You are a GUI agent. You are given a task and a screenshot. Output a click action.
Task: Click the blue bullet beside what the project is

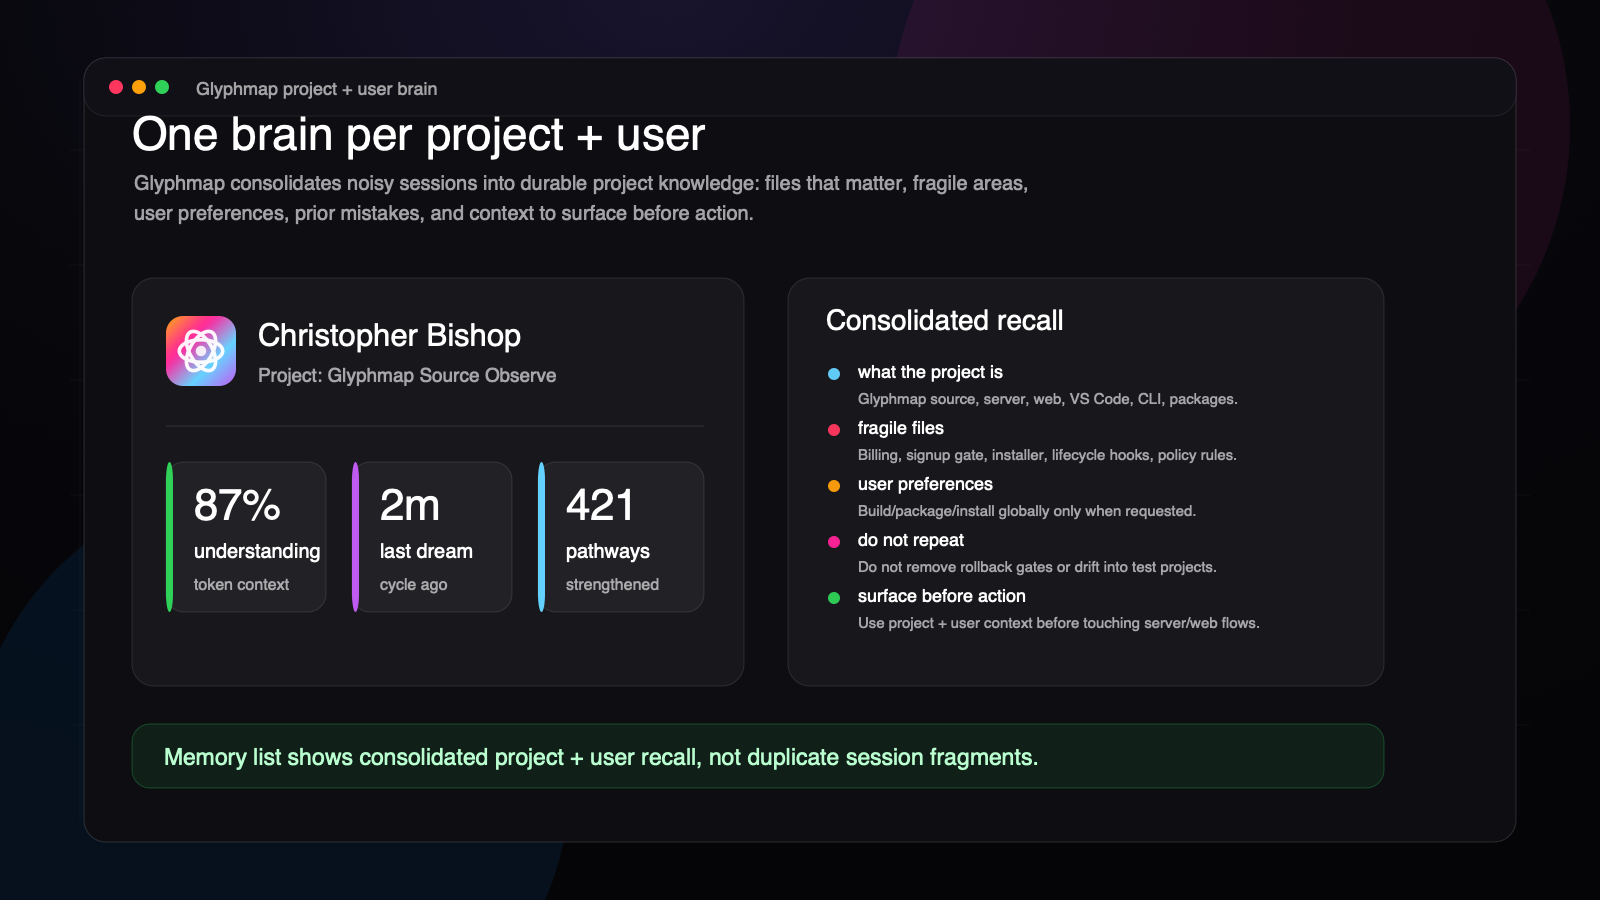pyautogui.click(x=834, y=374)
